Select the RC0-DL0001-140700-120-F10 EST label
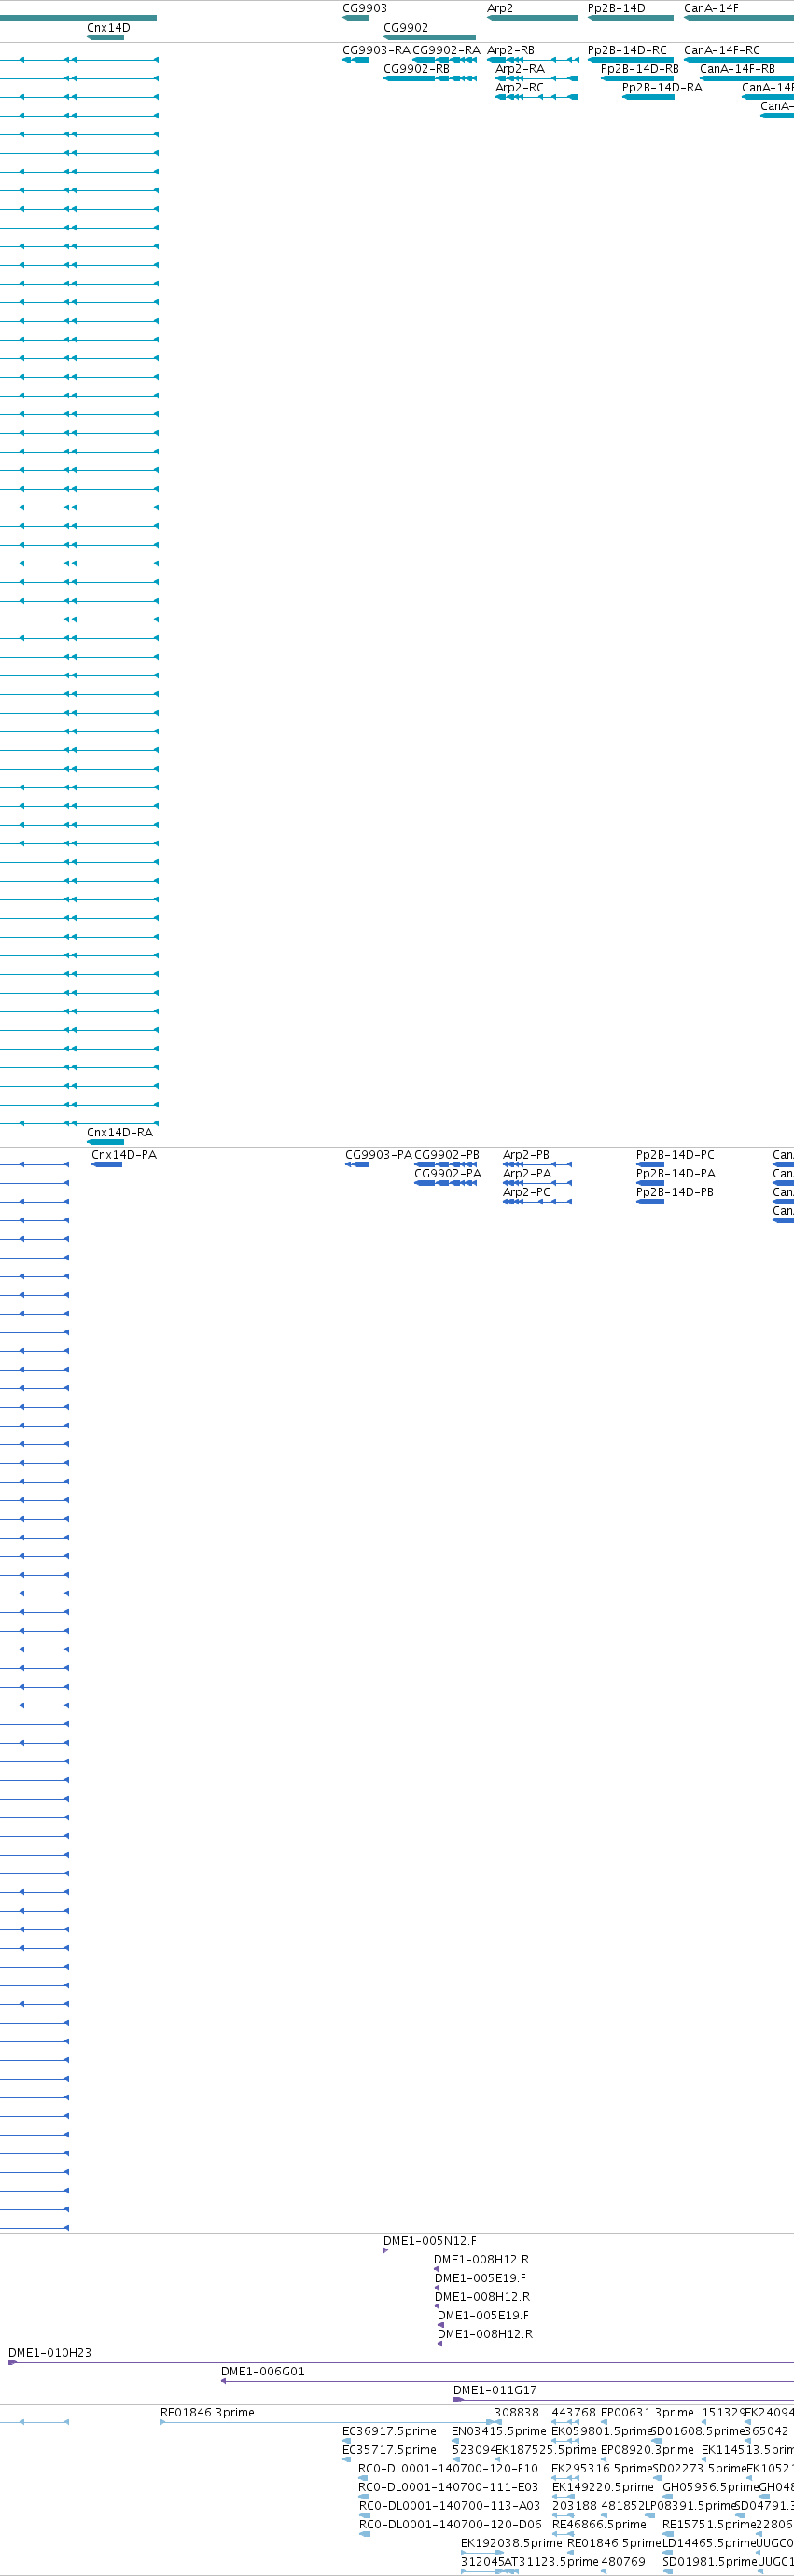The image size is (794, 2576). pos(448,2469)
